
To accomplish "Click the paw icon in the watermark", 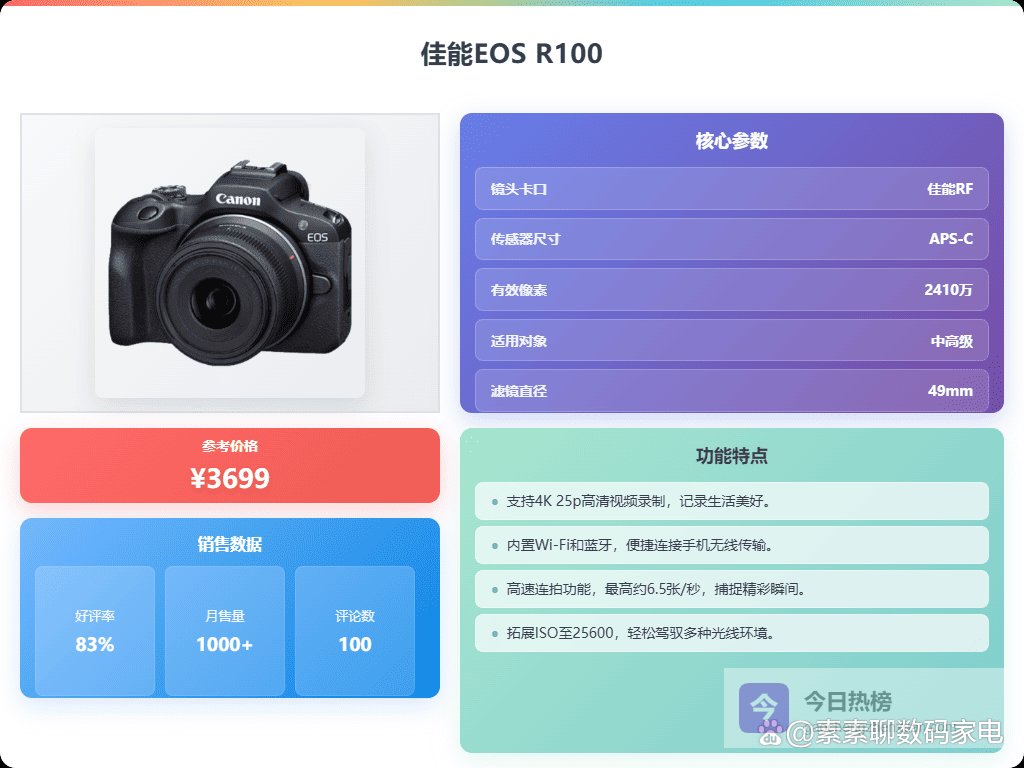I will tap(771, 732).
